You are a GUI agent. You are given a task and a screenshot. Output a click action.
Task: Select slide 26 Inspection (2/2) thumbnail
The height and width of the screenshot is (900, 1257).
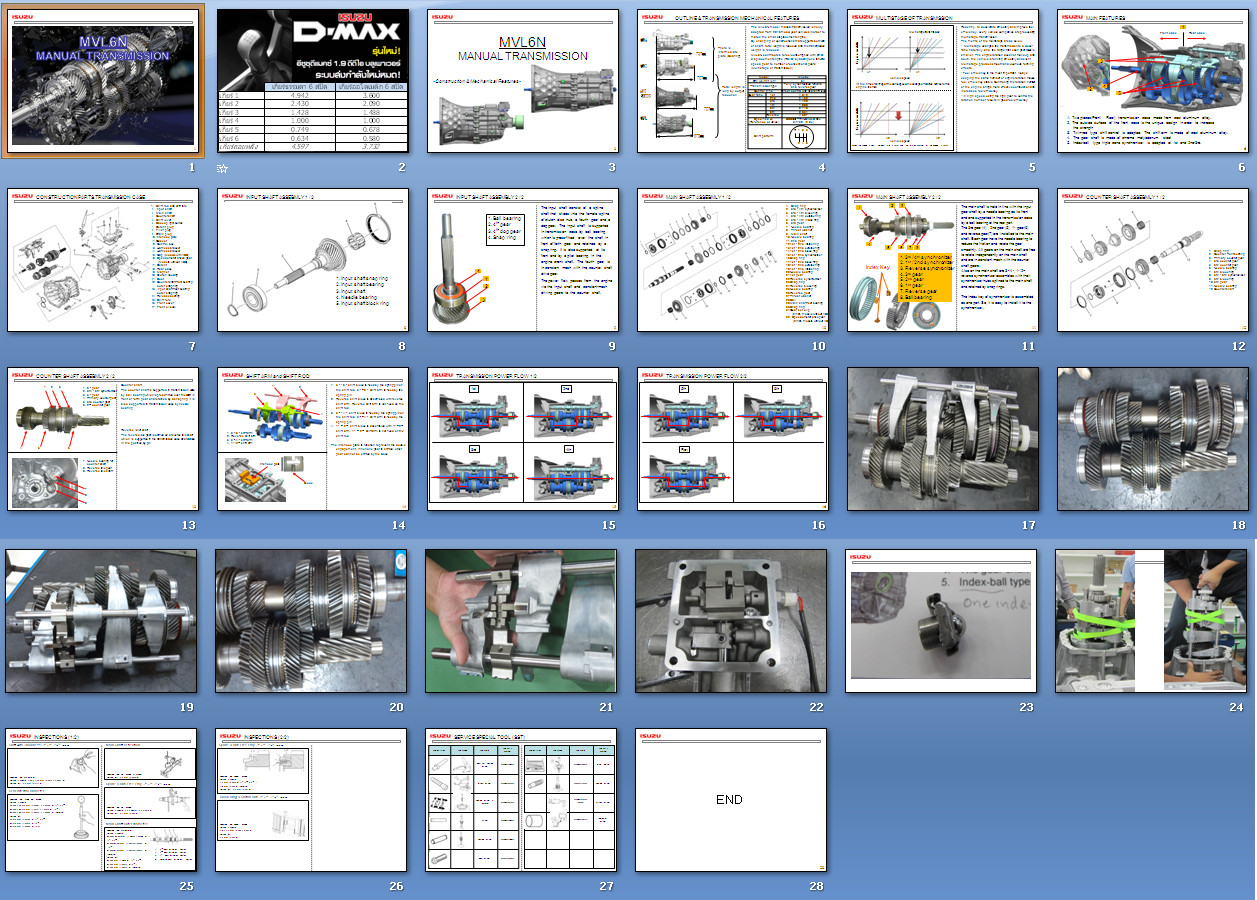coord(311,800)
